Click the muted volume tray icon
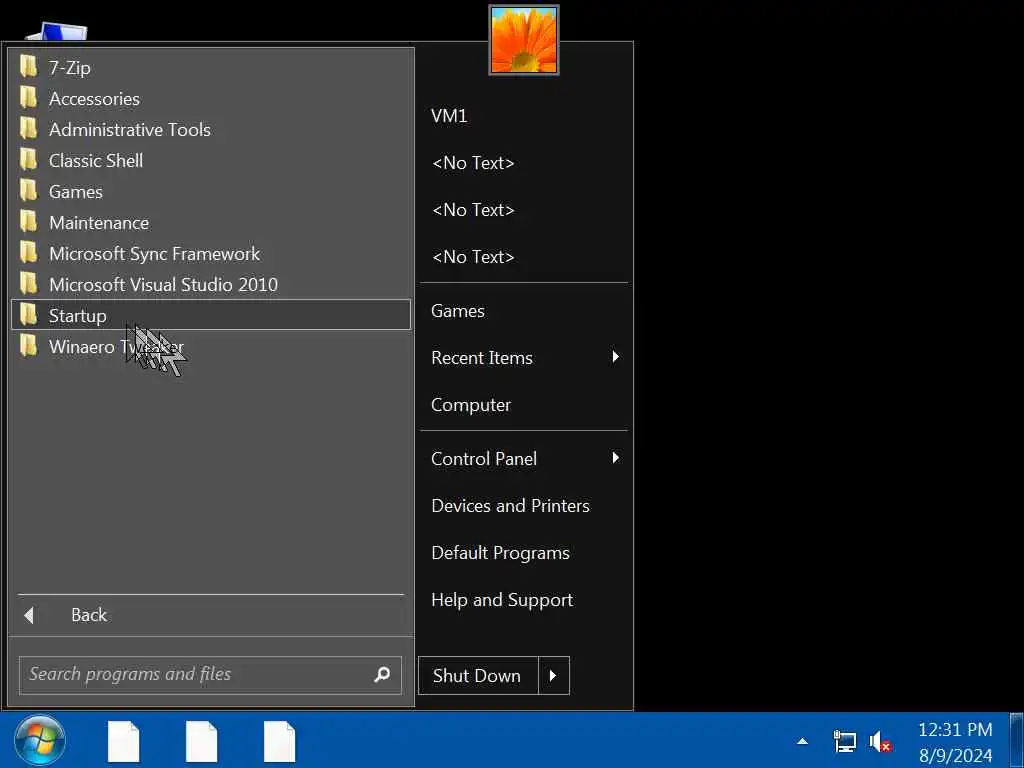This screenshot has height=768, width=1024. [880, 742]
